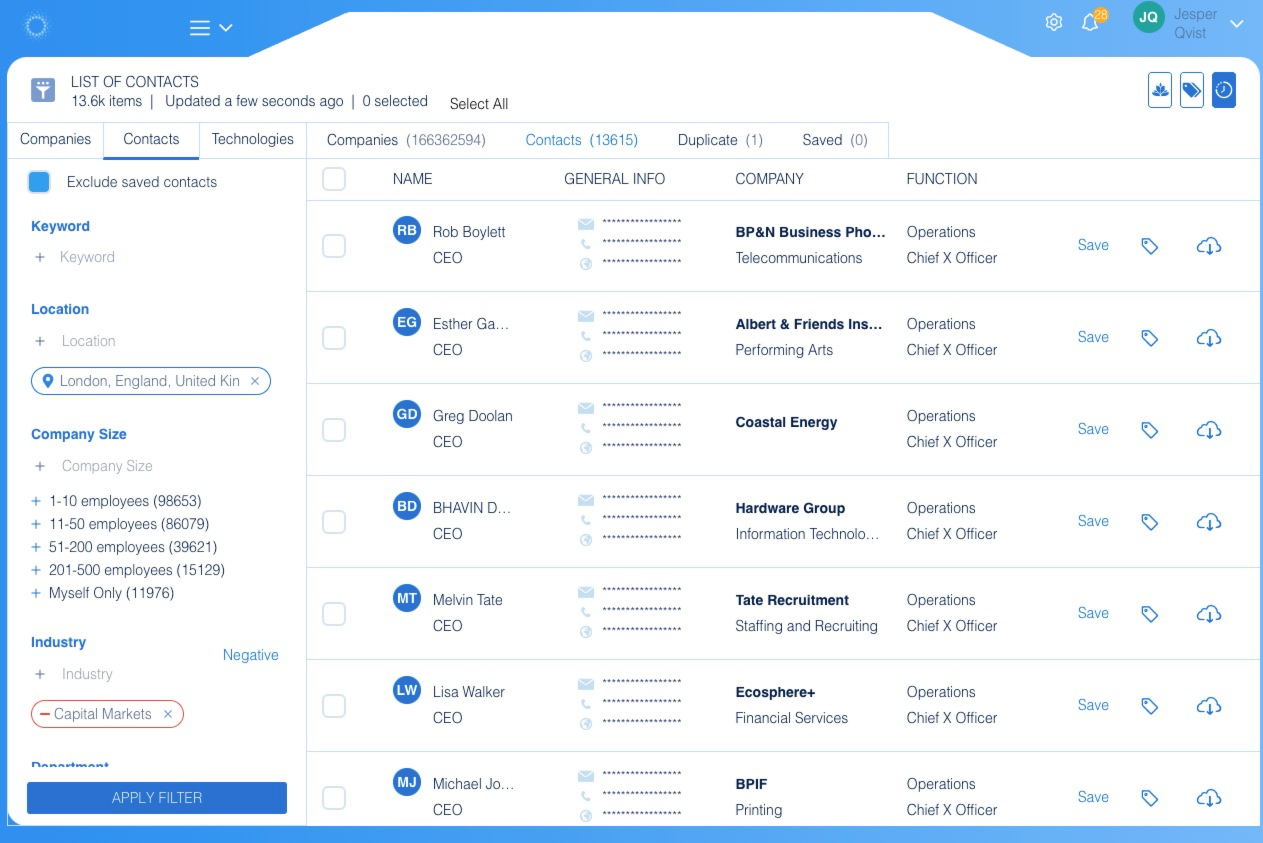This screenshot has height=843, width=1263.
Task: Click the cloud download icon for Greg Doolan
Action: click(x=1209, y=430)
